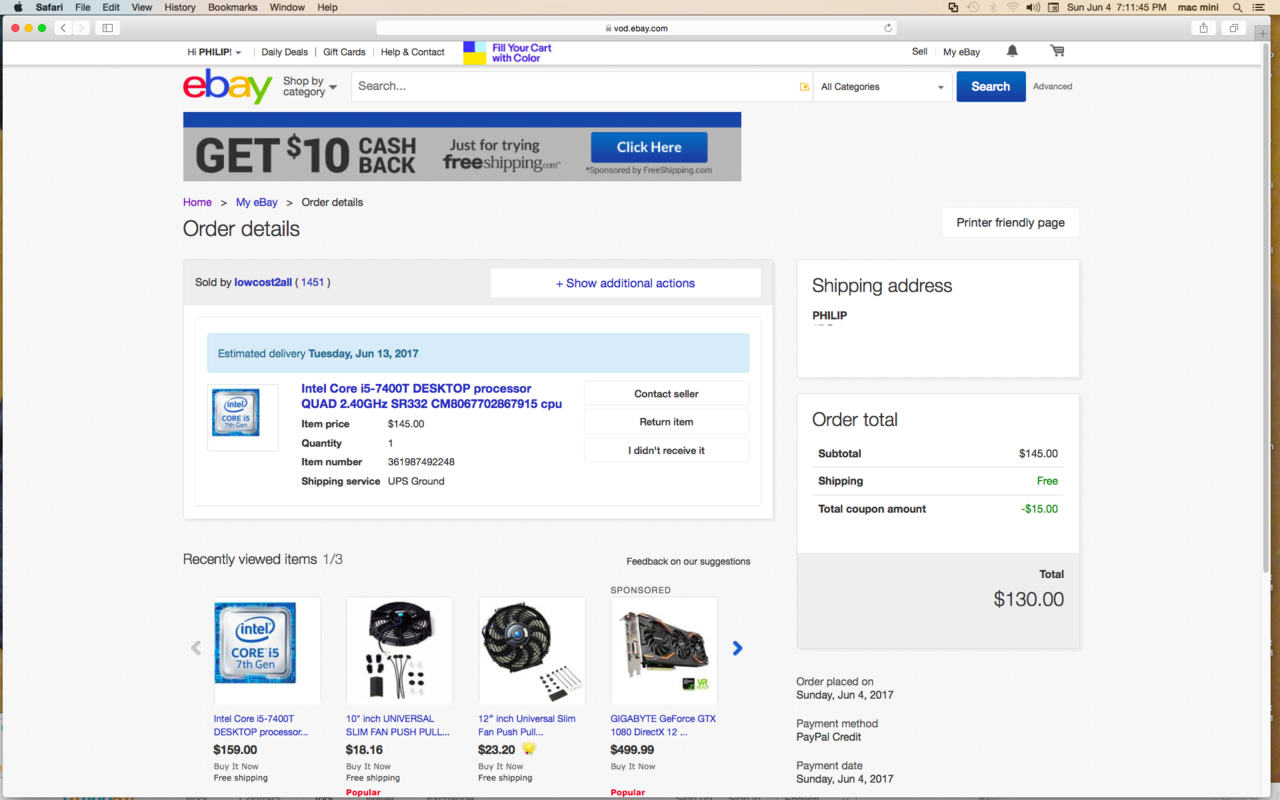This screenshot has width=1280, height=800.
Task: Click the Contact seller button
Action: tap(666, 394)
